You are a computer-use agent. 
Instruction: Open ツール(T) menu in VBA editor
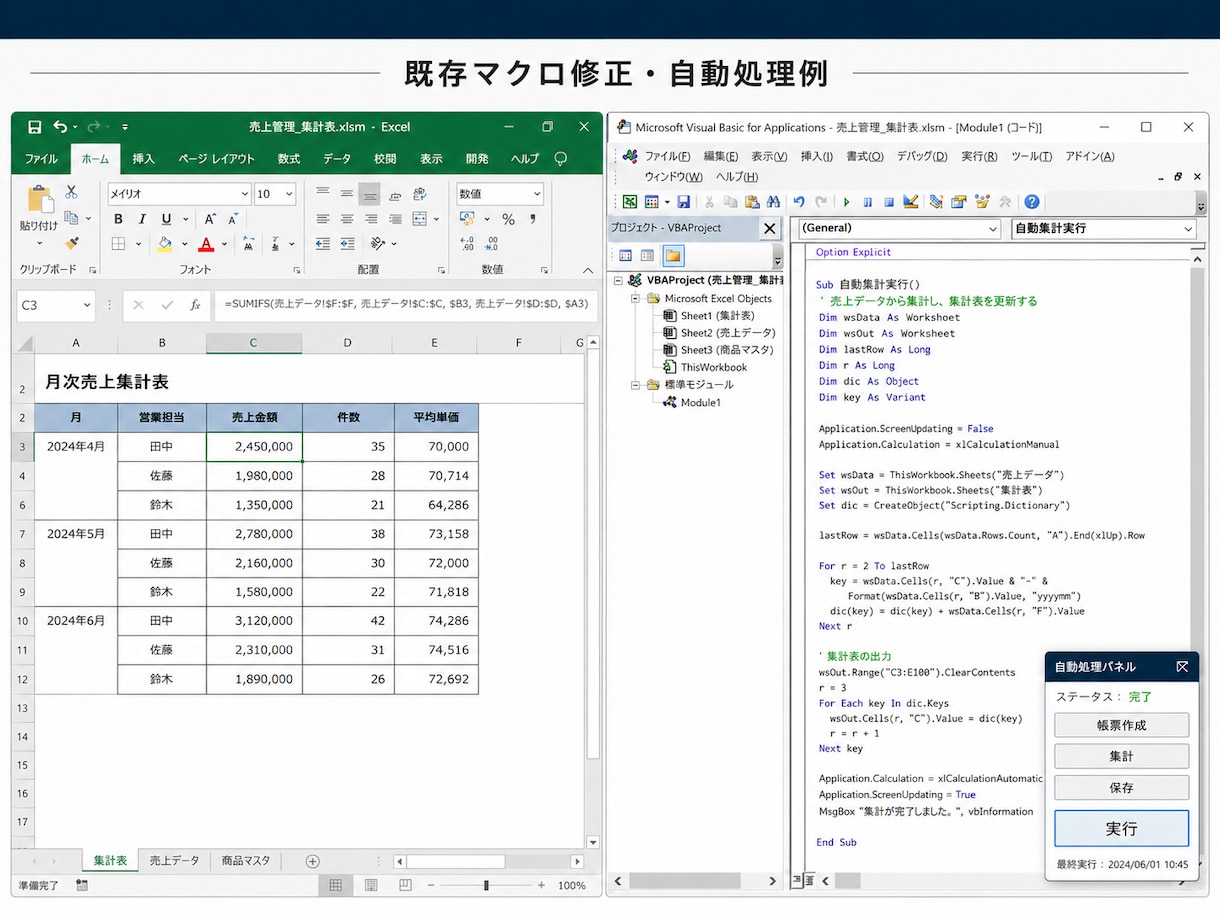1031,156
